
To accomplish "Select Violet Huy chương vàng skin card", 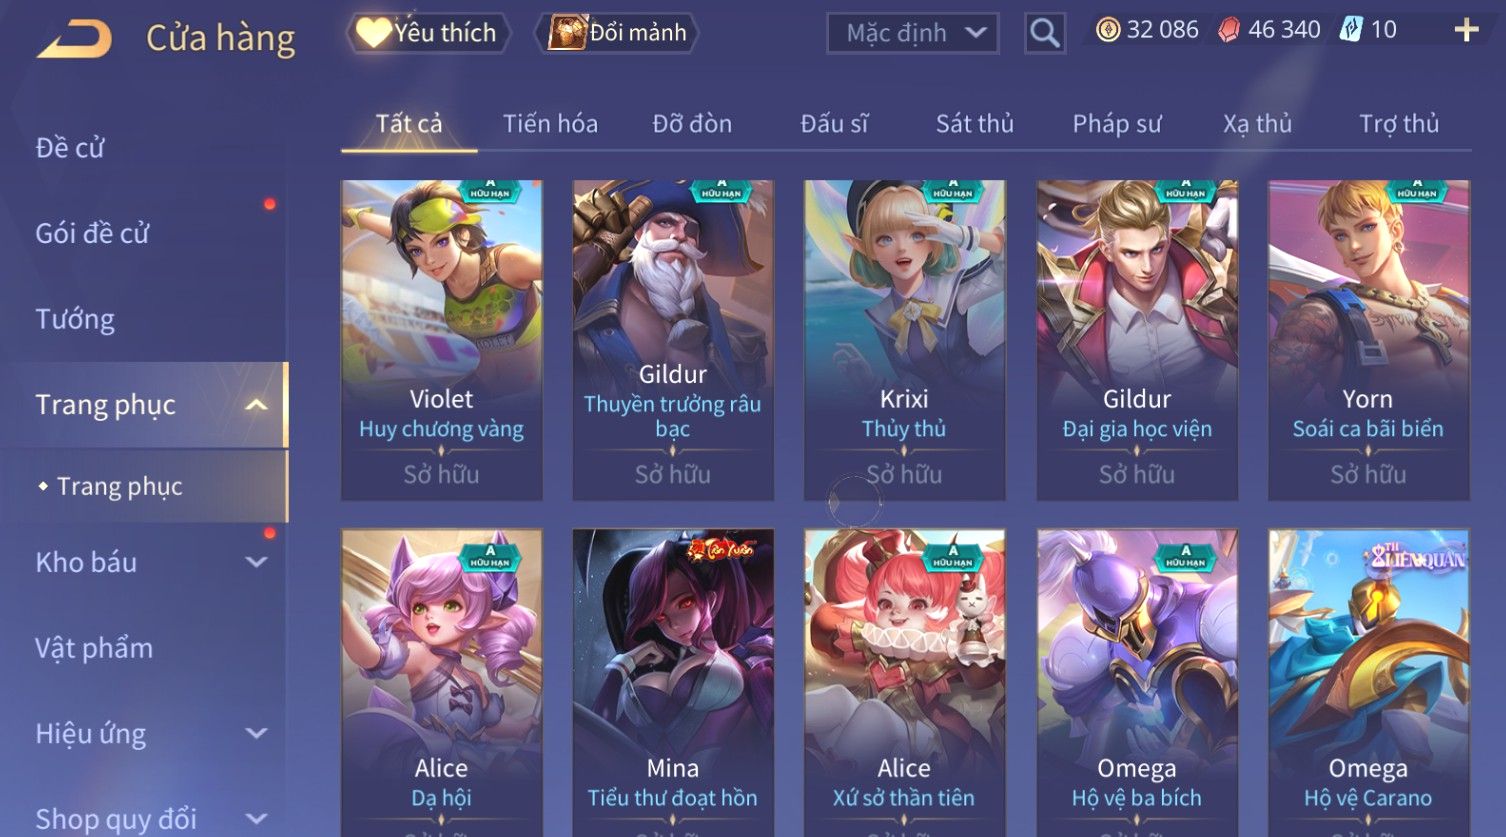I will tap(441, 340).
